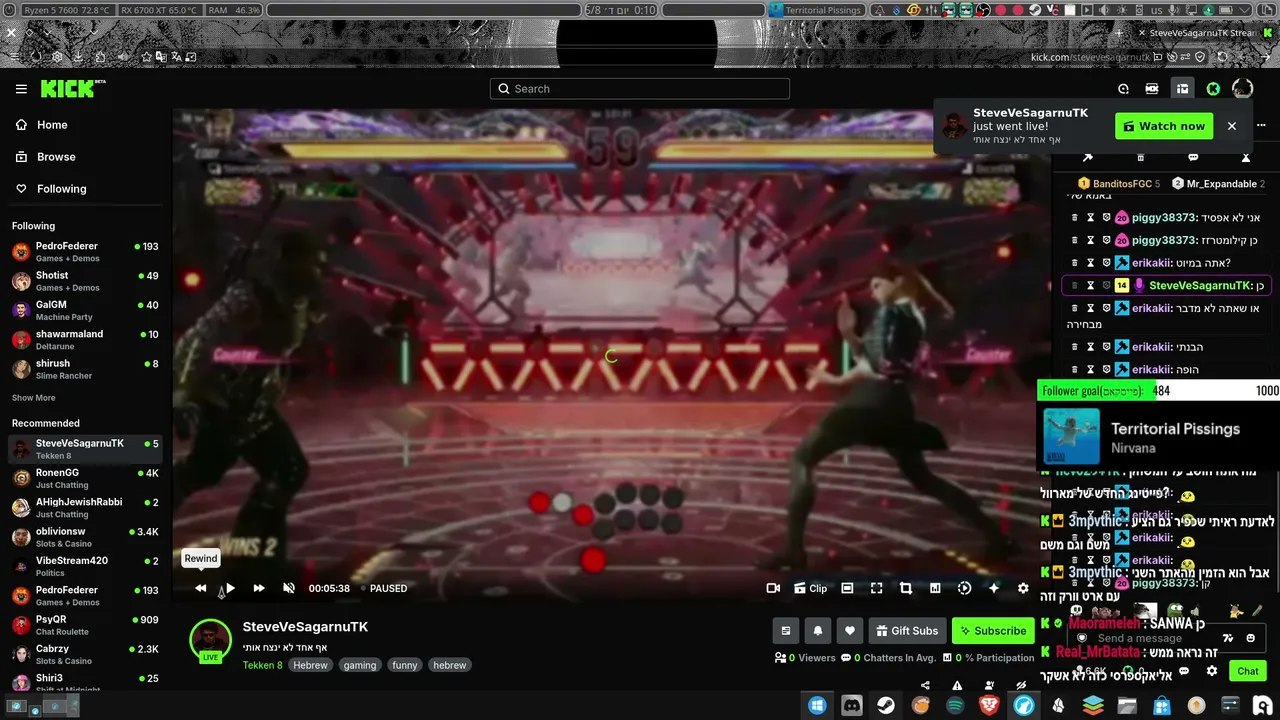Click the Gift Subs button

pyautogui.click(x=907, y=631)
